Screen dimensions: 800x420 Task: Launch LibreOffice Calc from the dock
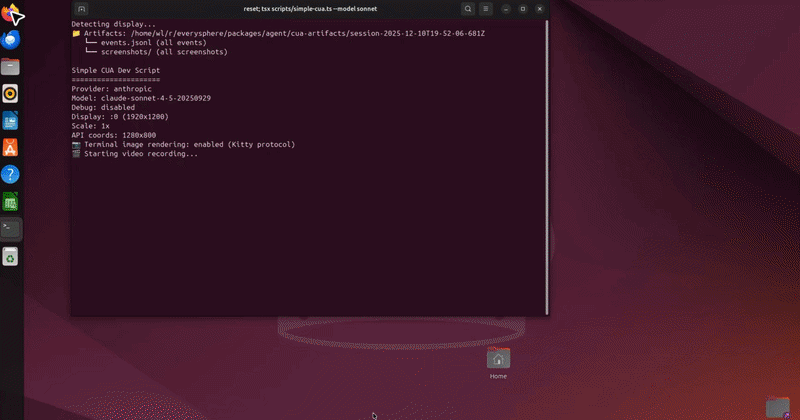click(10, 202)
